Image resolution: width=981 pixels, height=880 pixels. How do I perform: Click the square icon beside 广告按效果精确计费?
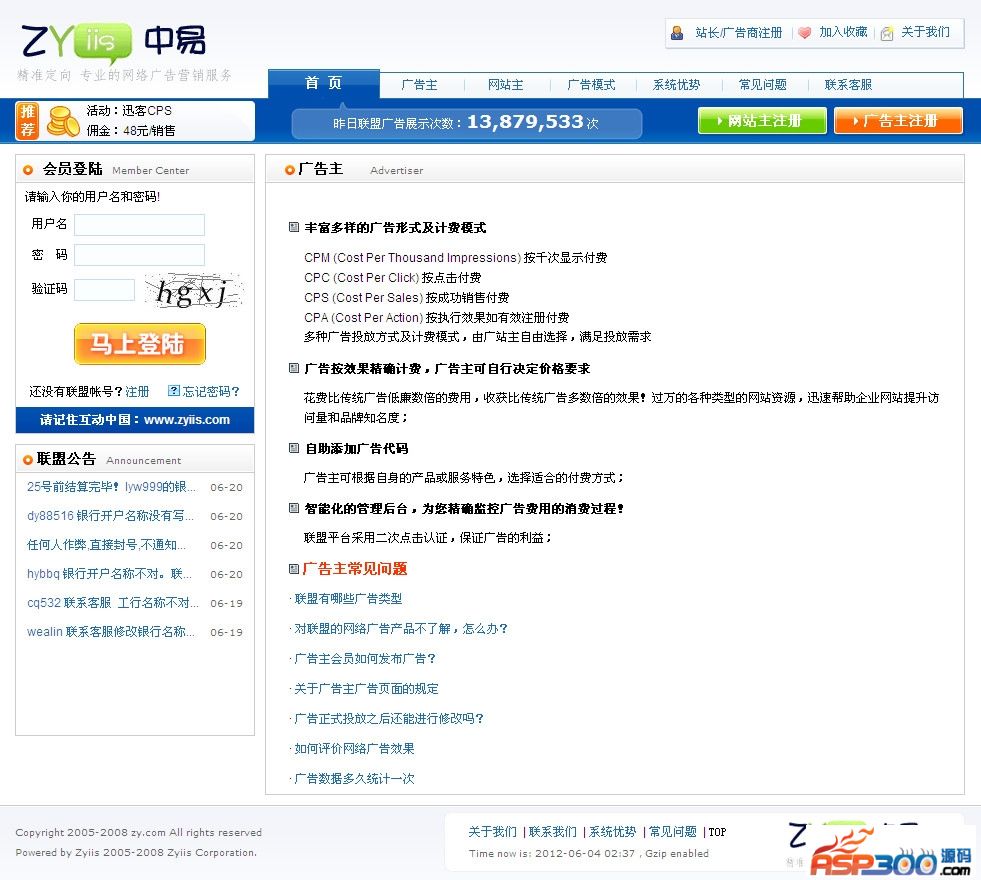(x=293, y=368)
